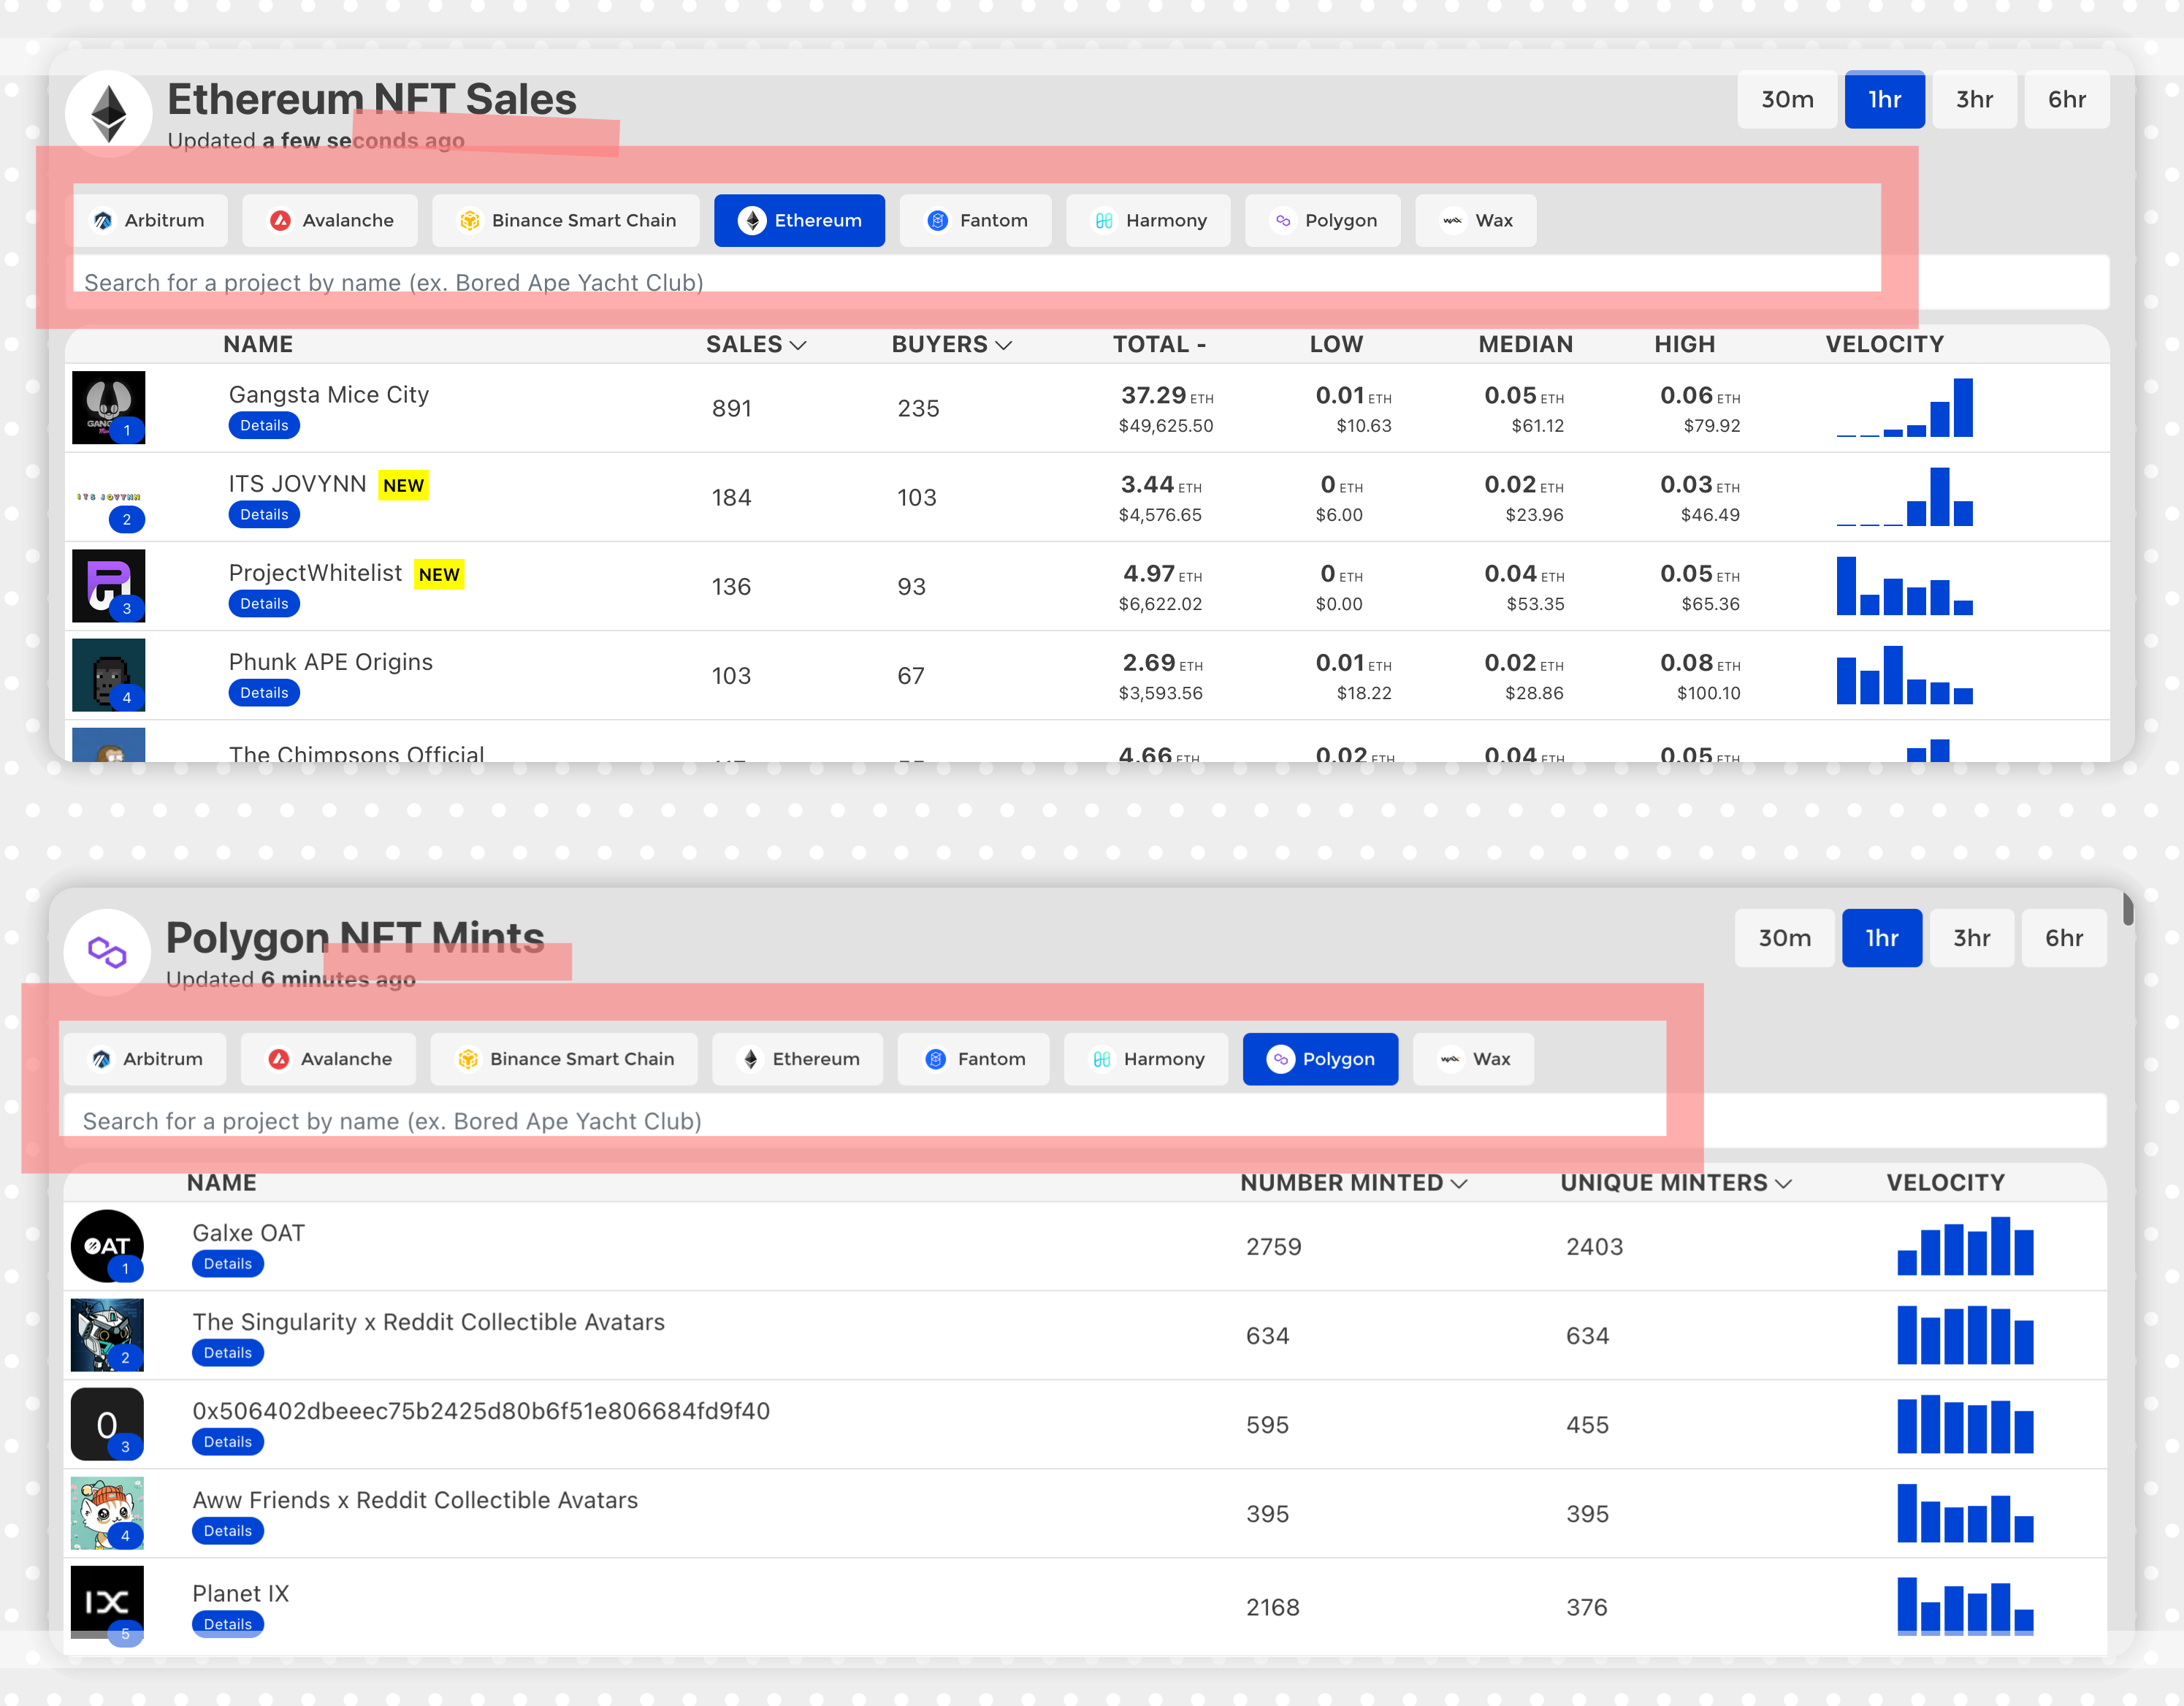This screenshot has height=1706, width=2184.
Task: Select Binance Smart Chain in the Sales panel
Action: point(566,220)
